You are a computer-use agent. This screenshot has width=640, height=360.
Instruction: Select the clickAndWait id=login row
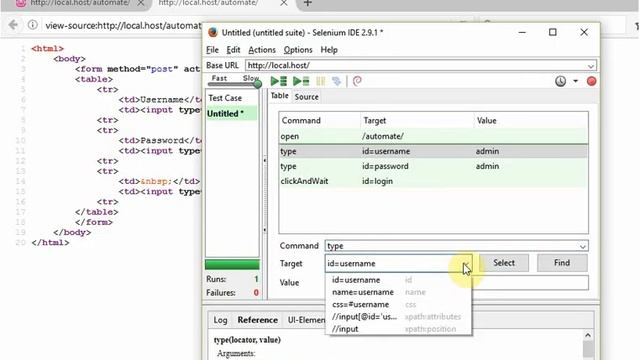click(x=433, y=181)
